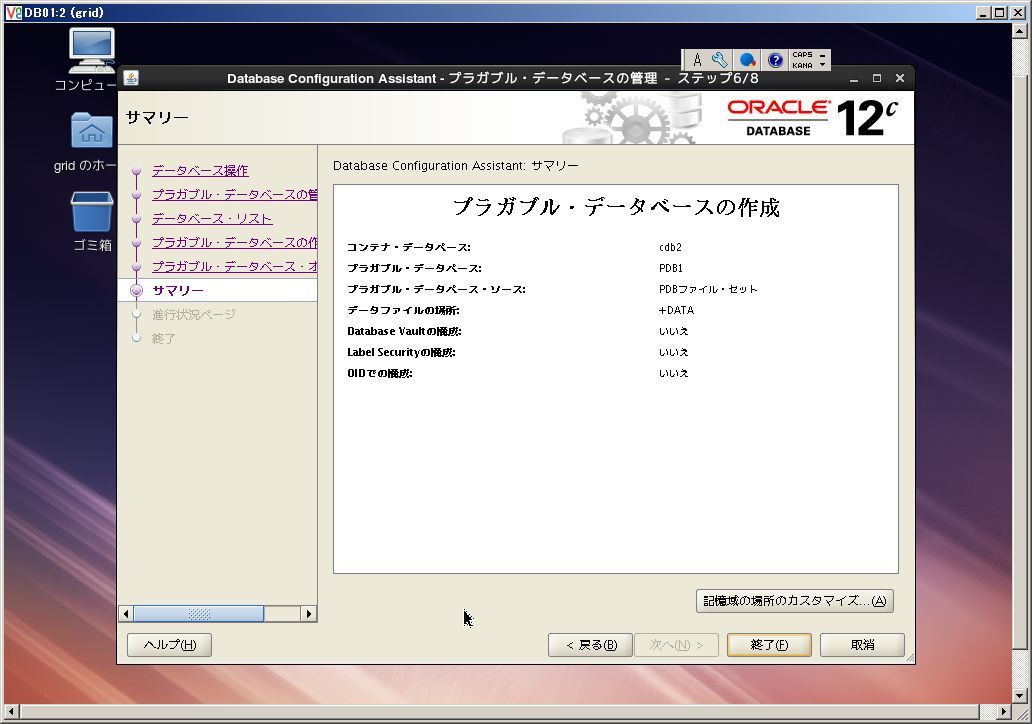Click the Java icon in DBCA title bar
Viewport: 1032px width, 724px height.
click(x=131, y=78)
